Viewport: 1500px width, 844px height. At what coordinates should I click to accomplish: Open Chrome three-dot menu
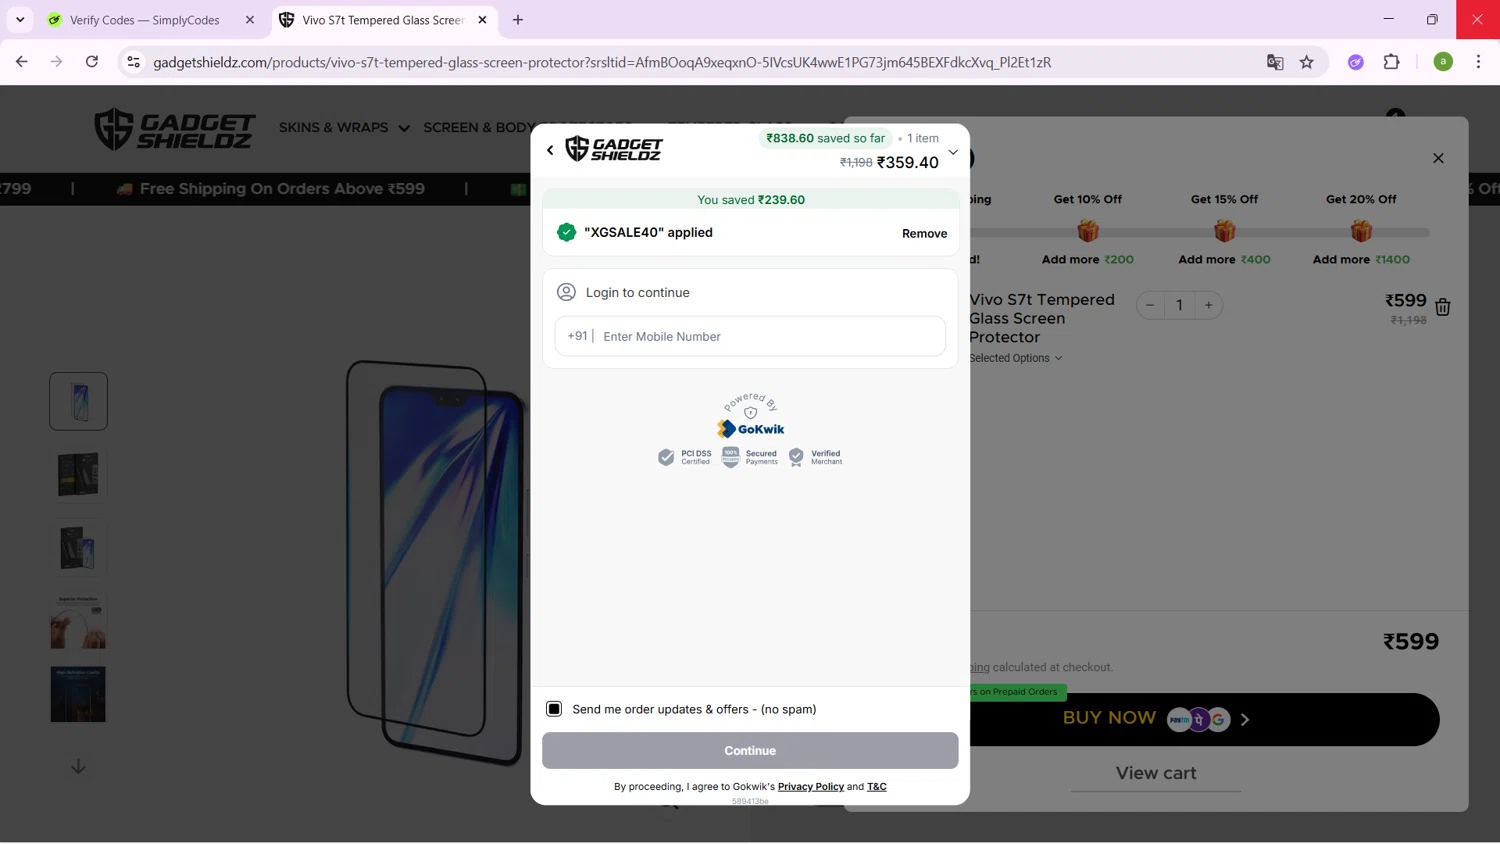click(x=1478, y=62)
